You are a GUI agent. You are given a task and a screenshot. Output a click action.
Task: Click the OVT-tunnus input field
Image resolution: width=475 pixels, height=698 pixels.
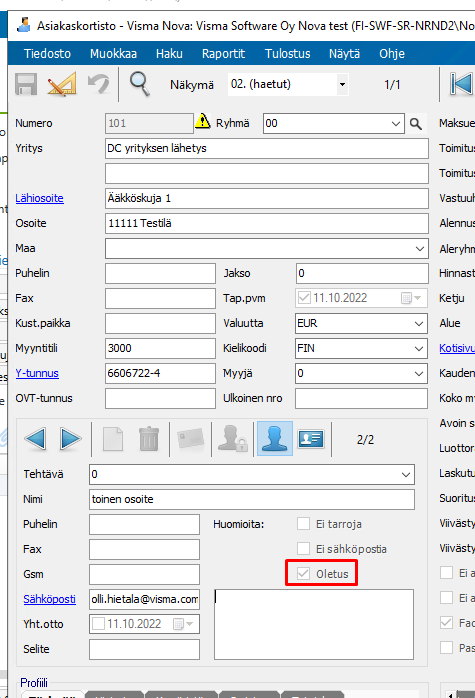point(160,398)
